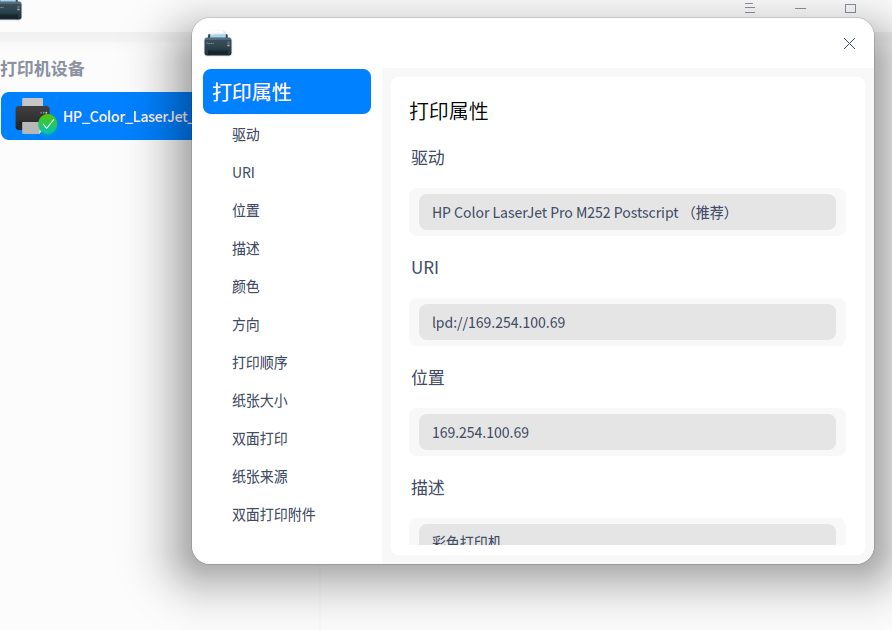
Task: Click the printer icon in the dialog header
Action: click(218, 44)
